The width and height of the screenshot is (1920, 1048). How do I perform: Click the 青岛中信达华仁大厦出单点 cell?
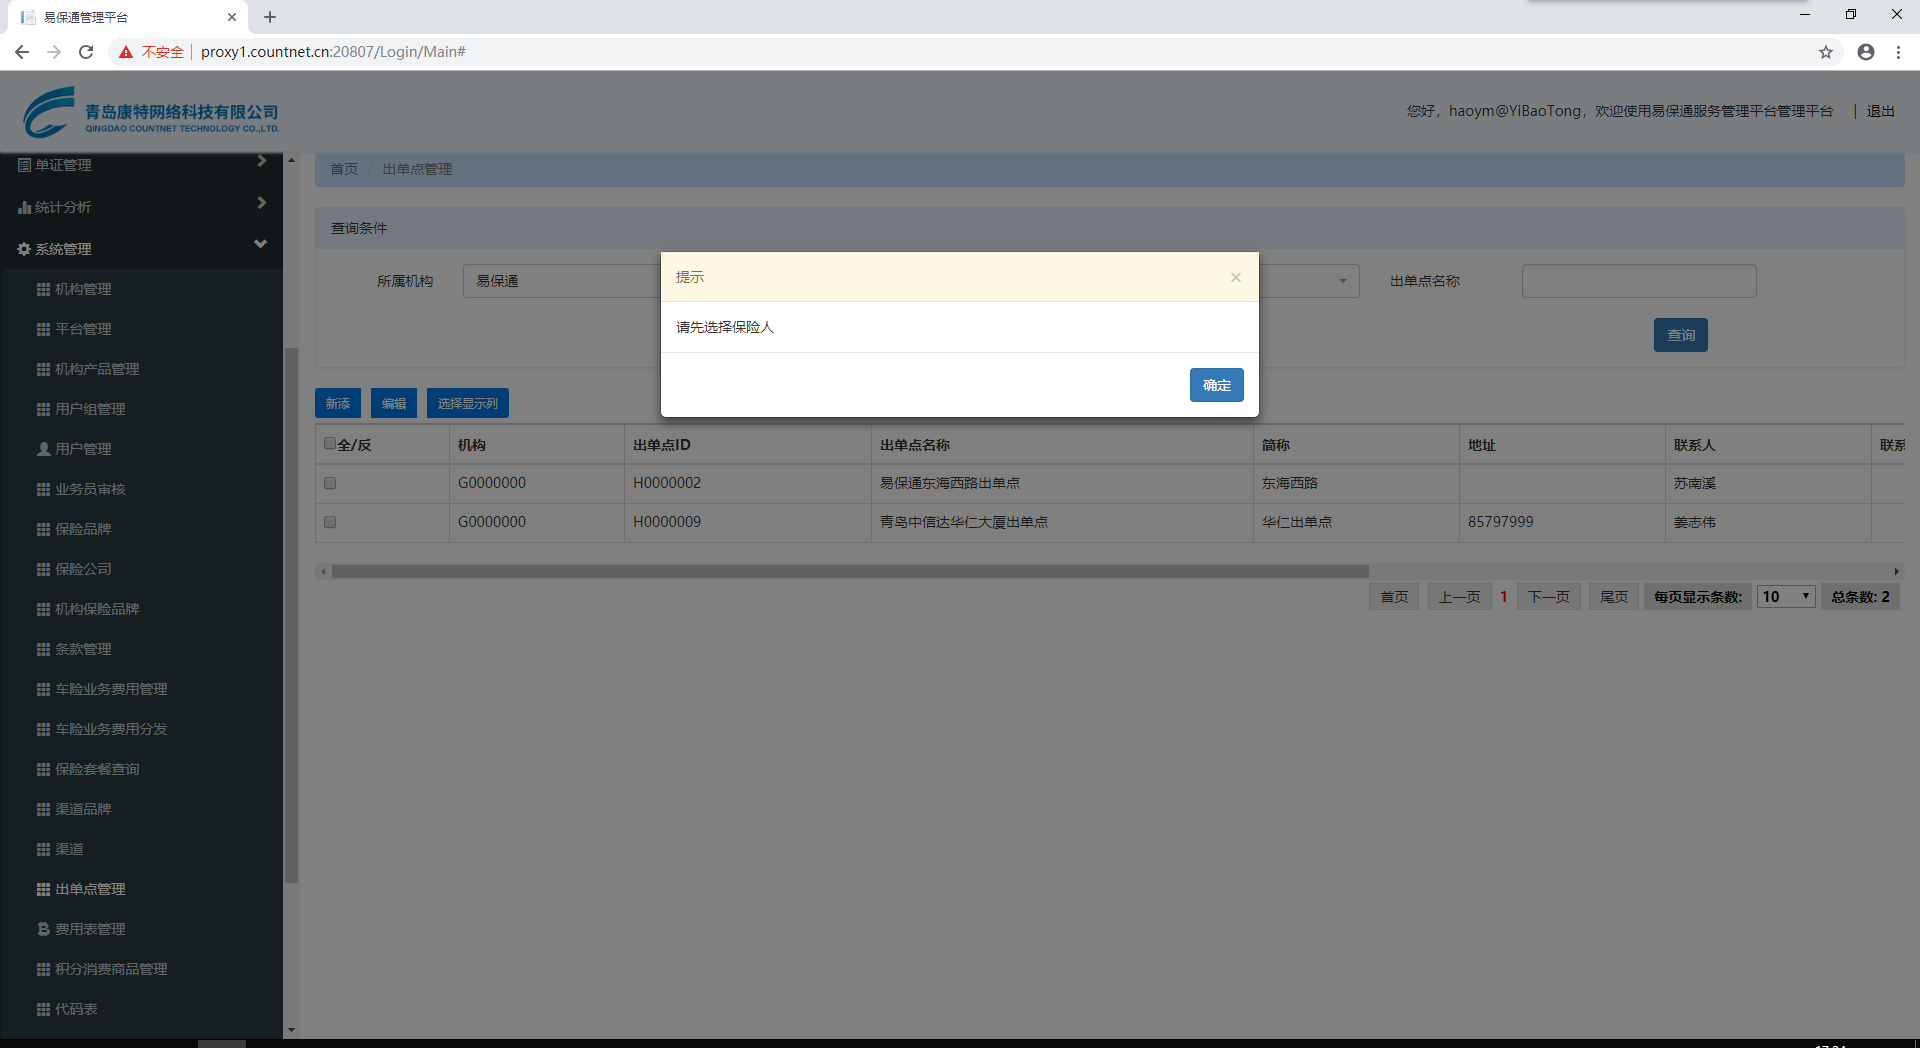pos(1062,522)
